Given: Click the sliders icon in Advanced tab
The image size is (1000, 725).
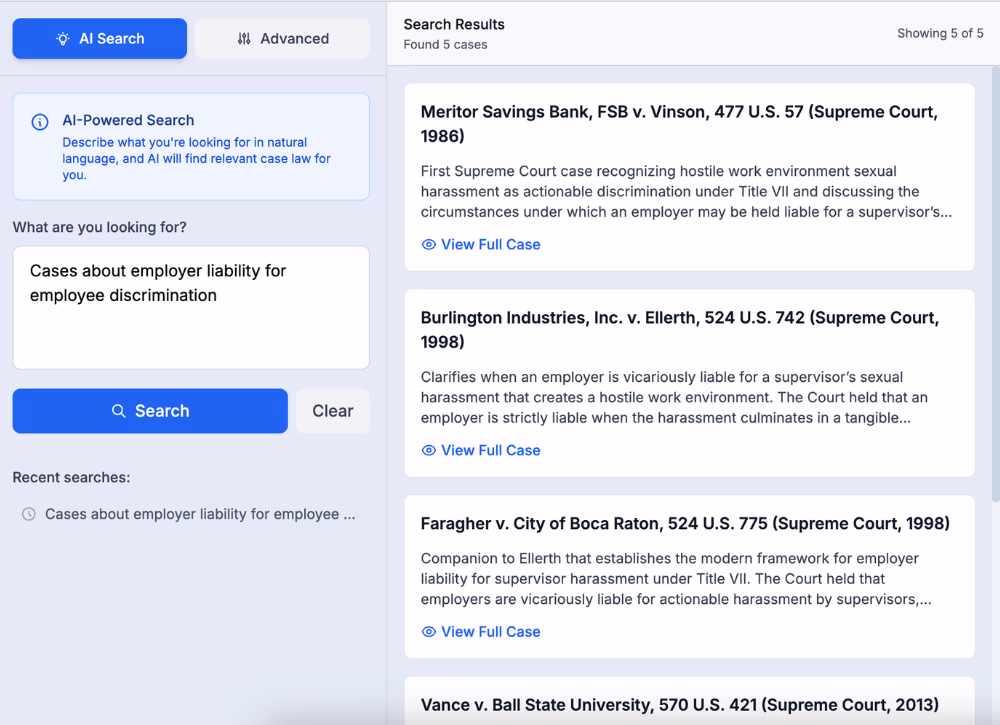Looking at the screenshot, I should pyautogui.click(x=244, y=39).
